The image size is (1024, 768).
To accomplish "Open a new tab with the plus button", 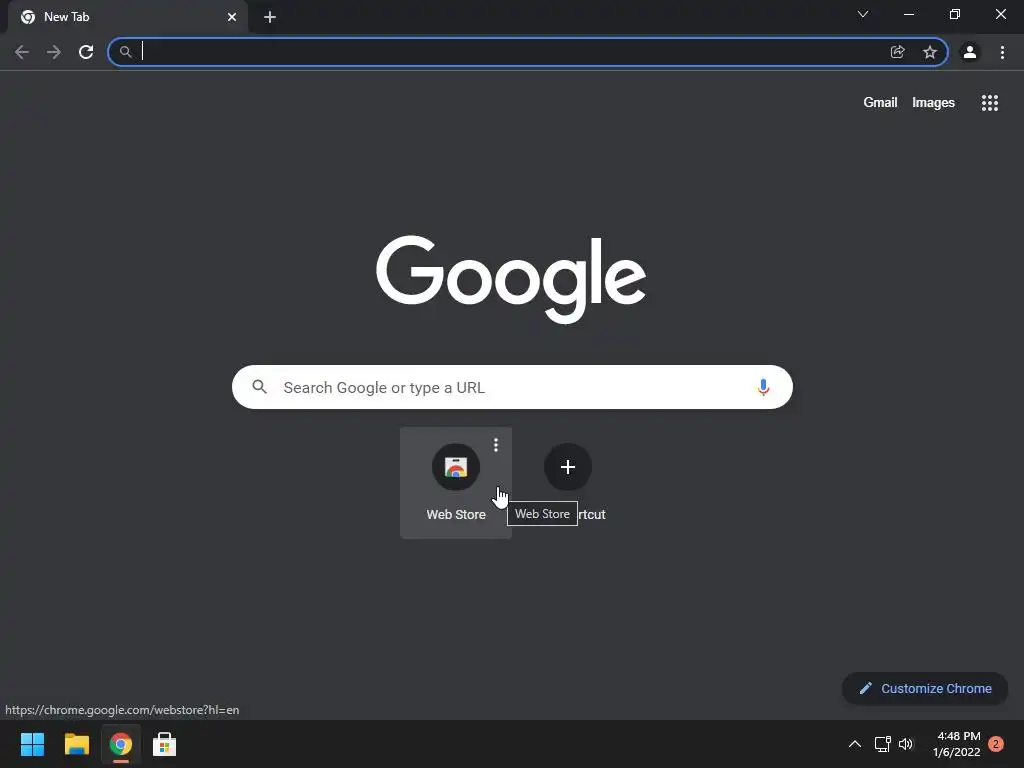I will 270,17.
